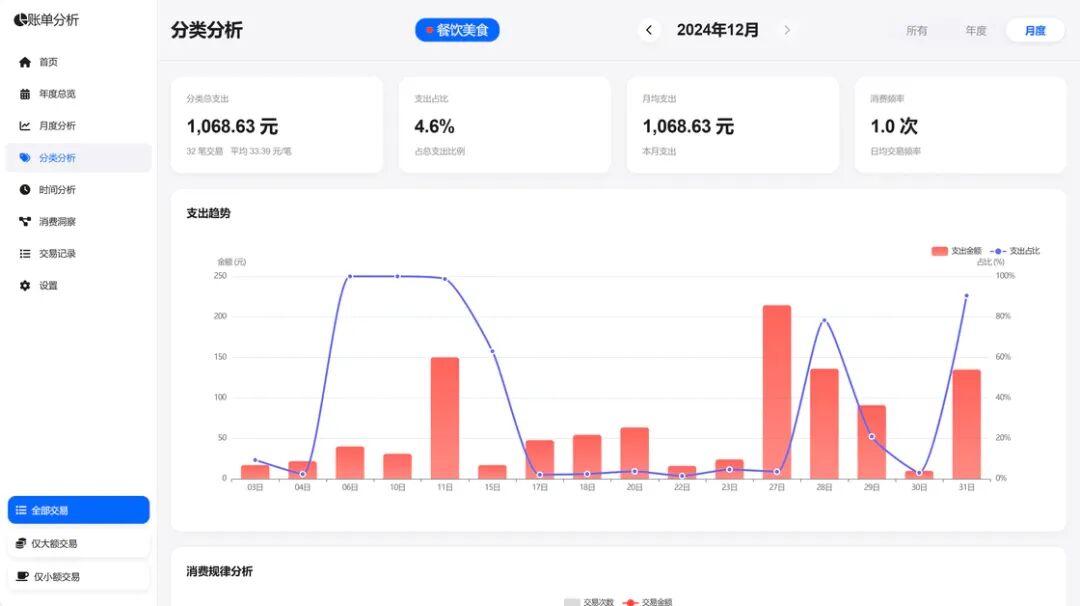
Task: Click the calendar icon beside 年度总览
Action: (x=25, y=94)
